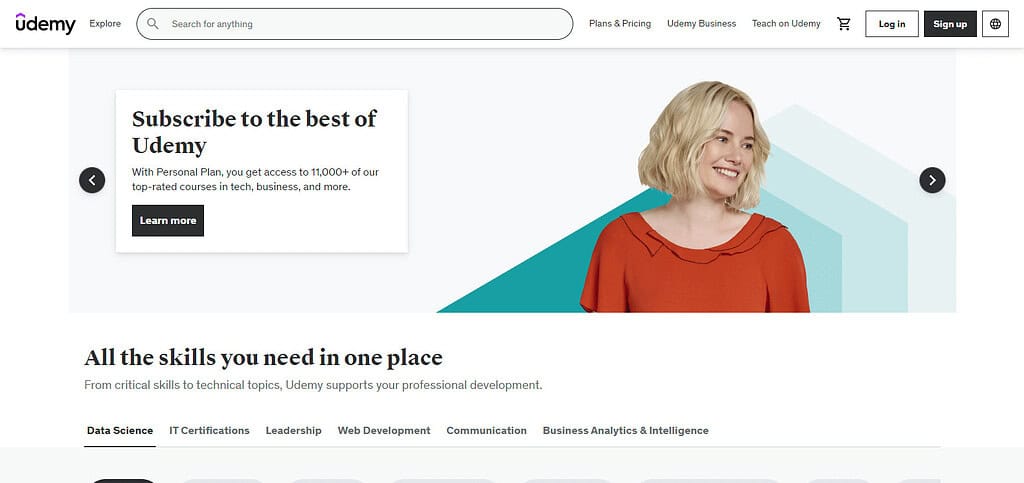Click the banner photo of the woman
1024x483 pixels.
[x=695, y=197]
